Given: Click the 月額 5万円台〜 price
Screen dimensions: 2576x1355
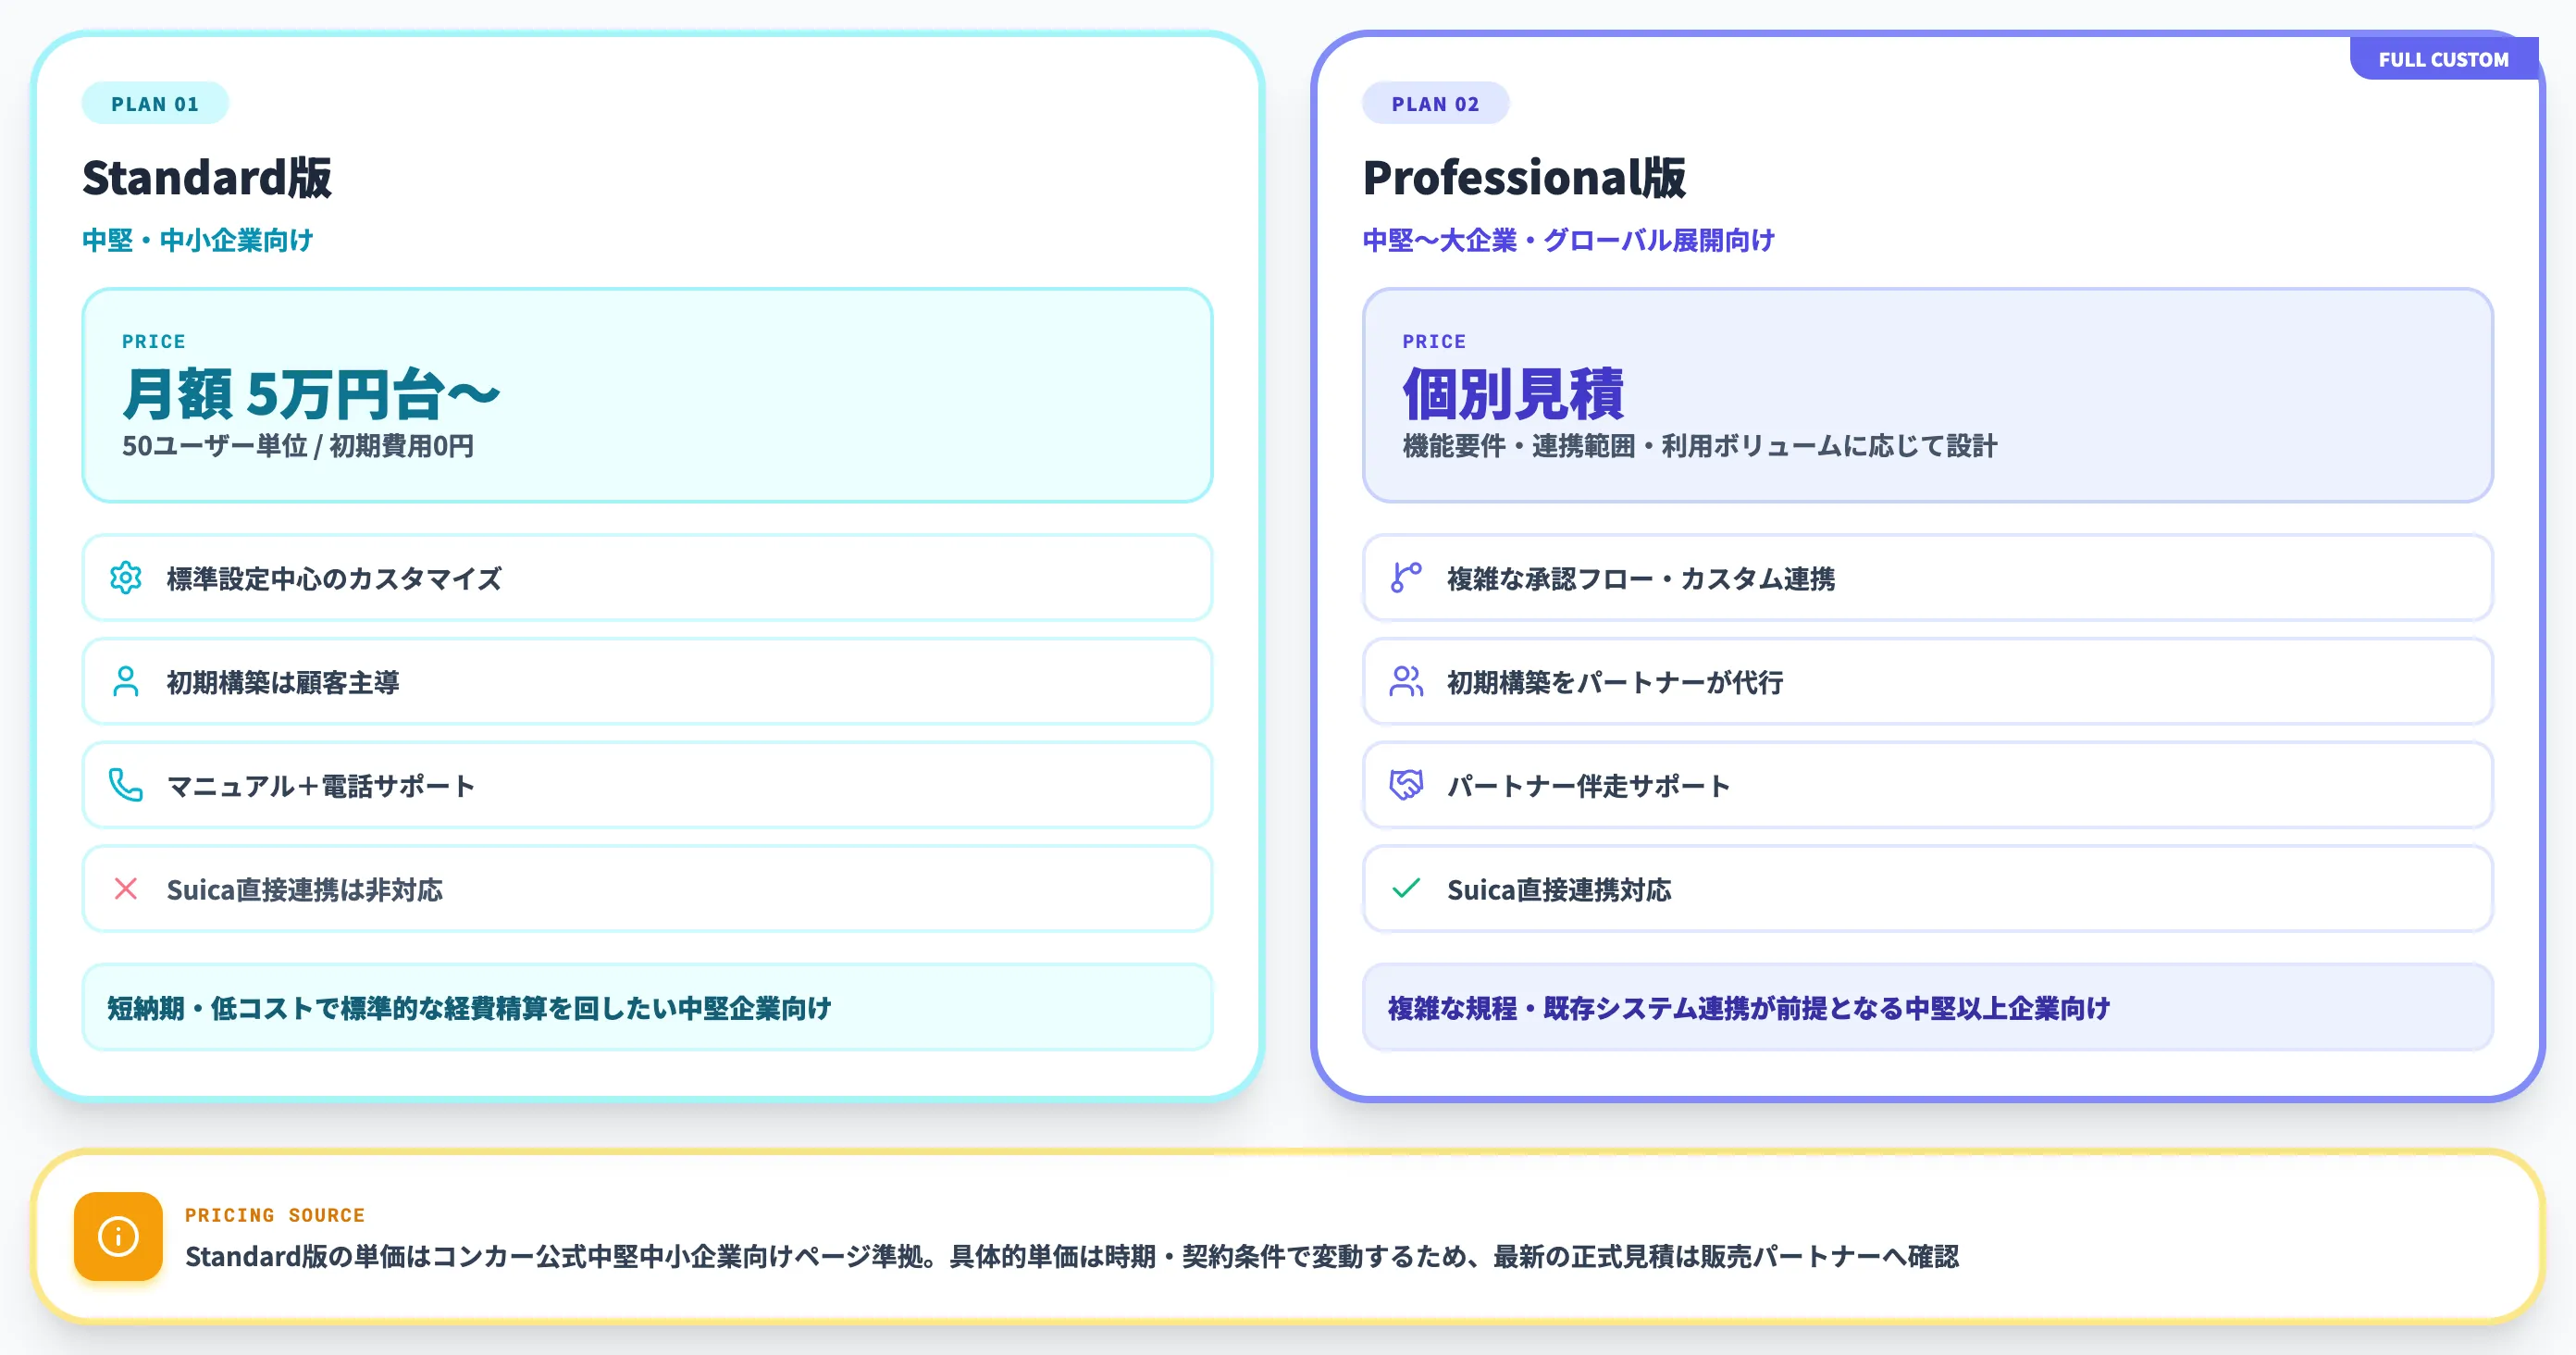Looking at the screenshot, I should [x=311, y=394].
